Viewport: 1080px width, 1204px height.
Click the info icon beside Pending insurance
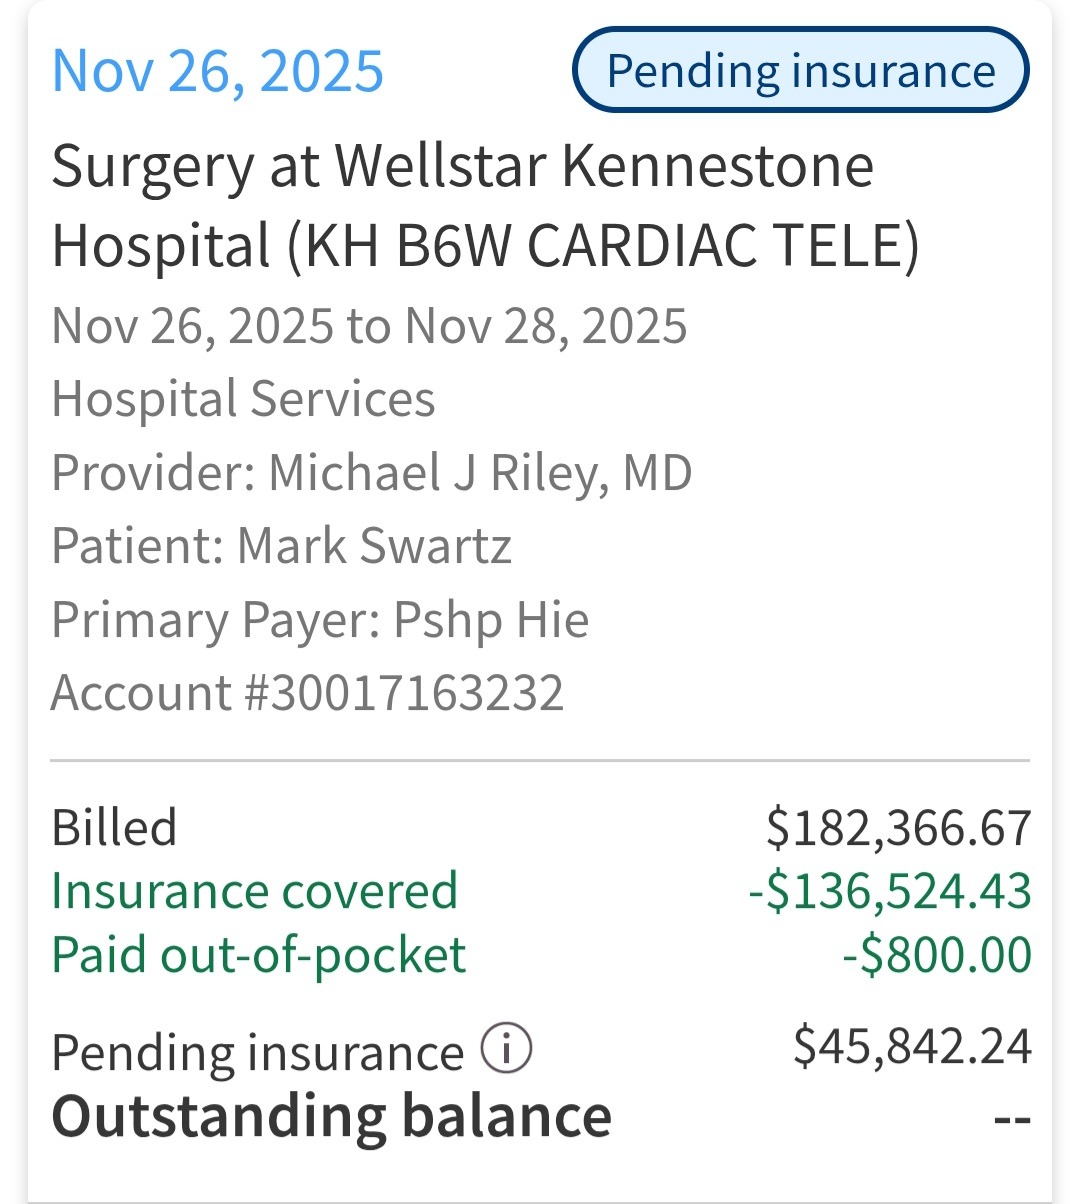pos(506,1049)
